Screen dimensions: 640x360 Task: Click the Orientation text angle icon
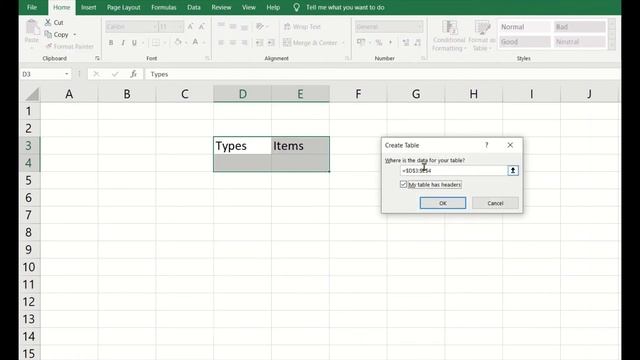tap(260, 27)
